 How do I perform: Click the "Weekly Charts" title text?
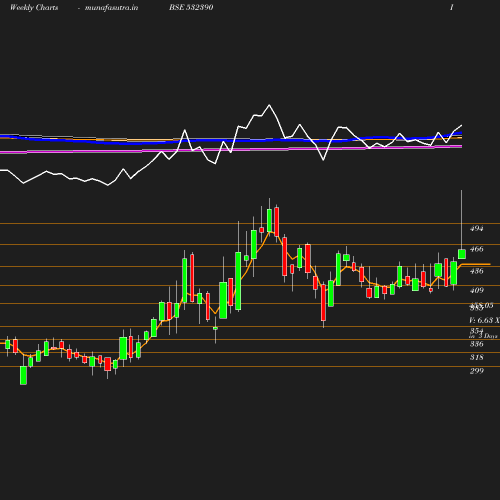pyautogui.click(x=34, y=8)
